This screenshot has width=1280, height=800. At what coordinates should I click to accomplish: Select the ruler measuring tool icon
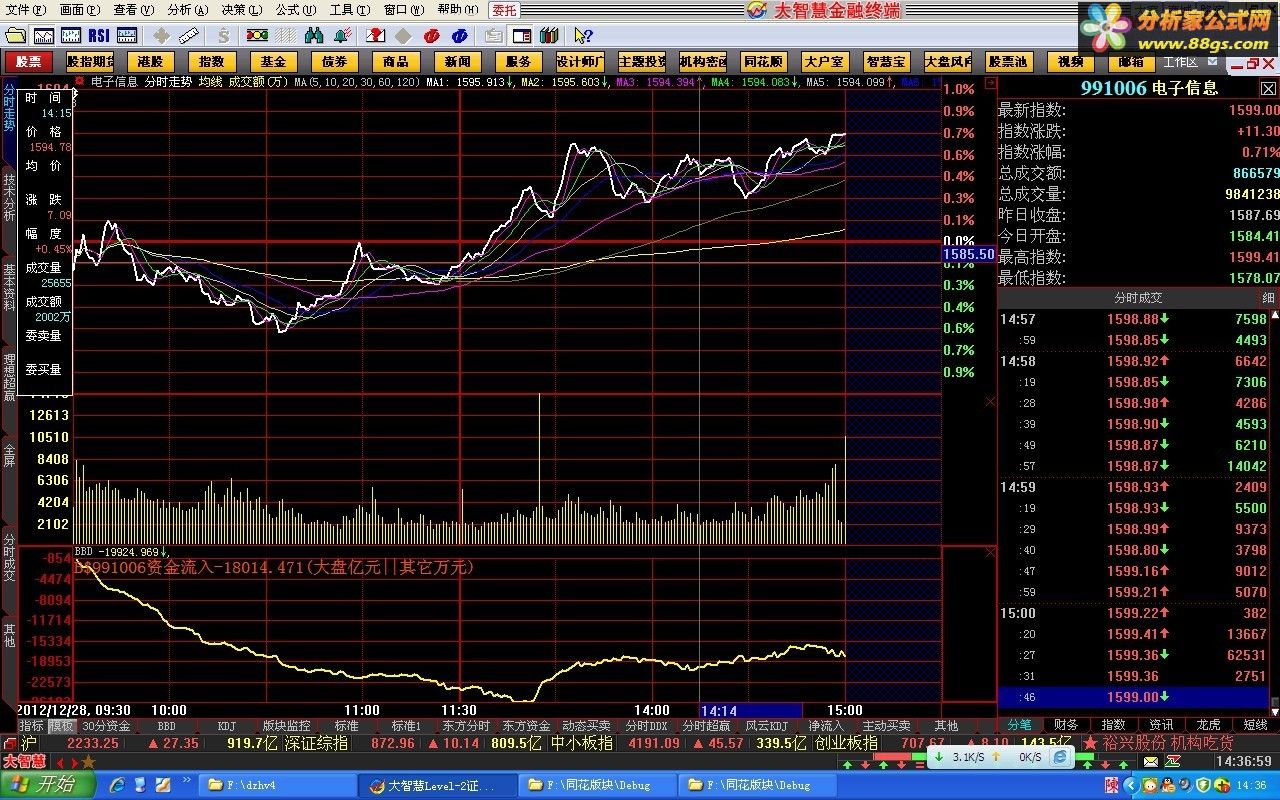(189, 36)
